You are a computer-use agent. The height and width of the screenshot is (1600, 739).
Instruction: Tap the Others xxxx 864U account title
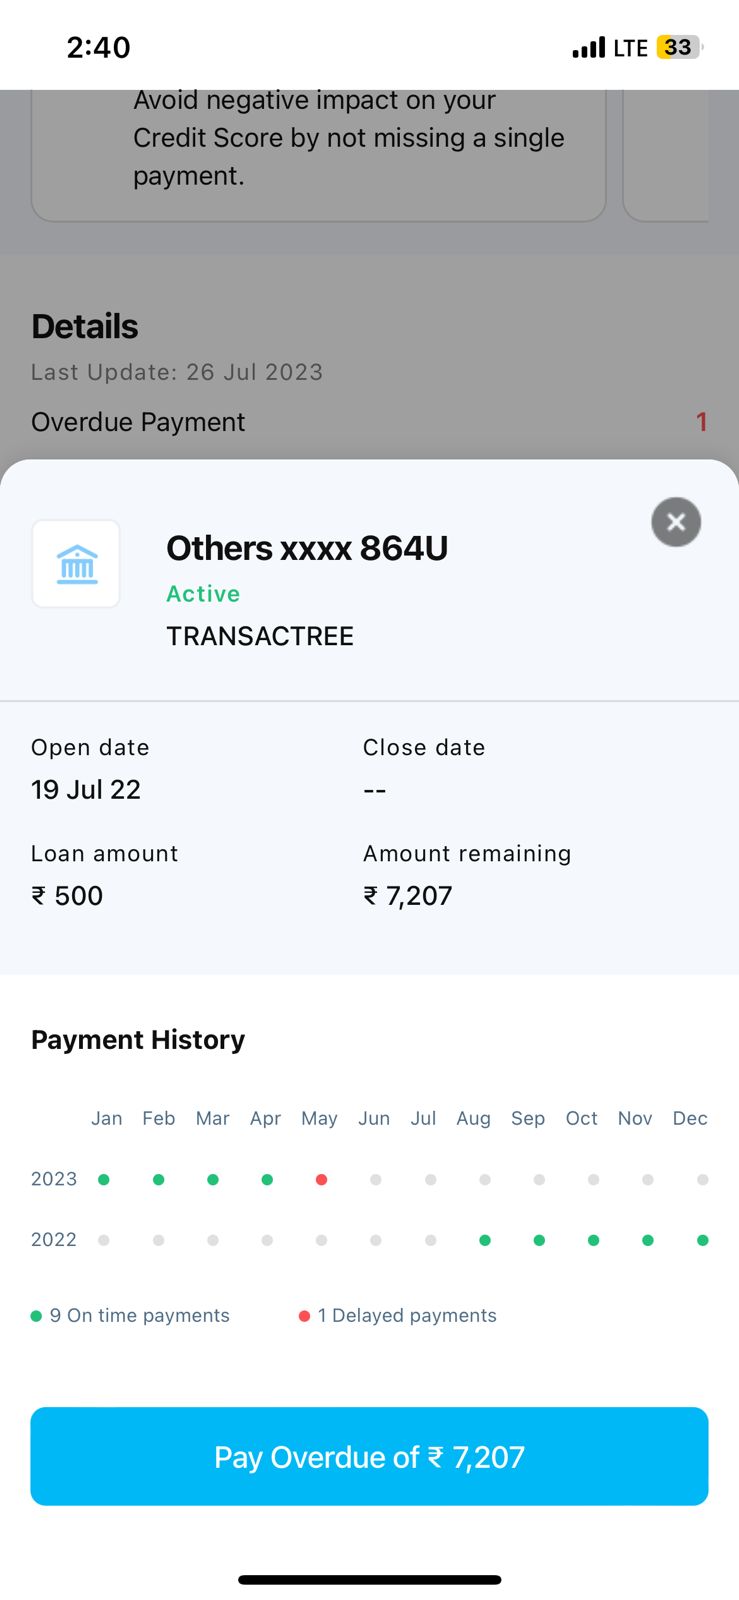(x=307, y=548)
